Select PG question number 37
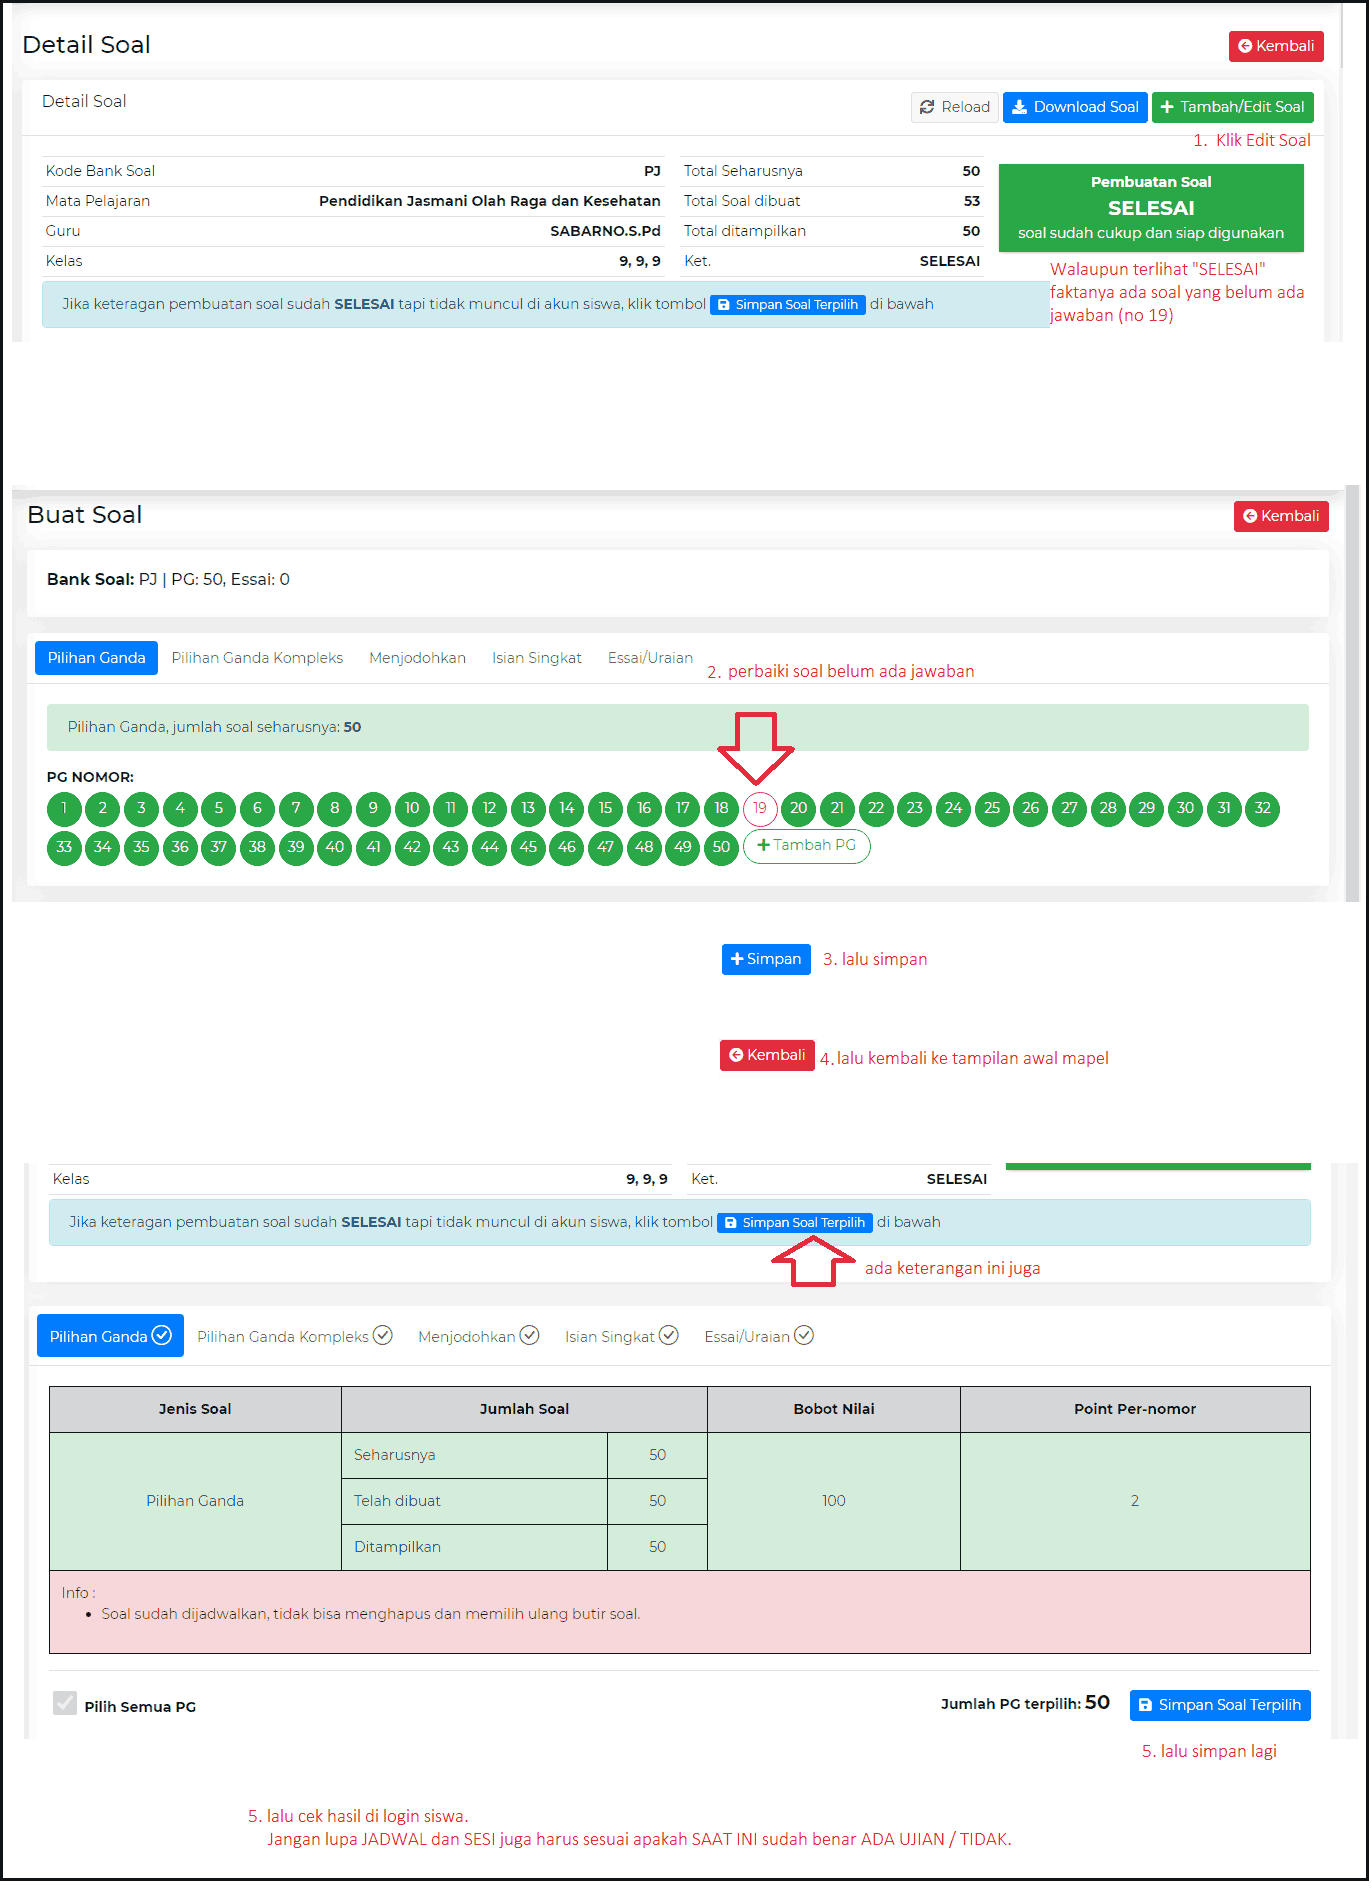Screen dimensions: 1372x1890 [219, 849]
